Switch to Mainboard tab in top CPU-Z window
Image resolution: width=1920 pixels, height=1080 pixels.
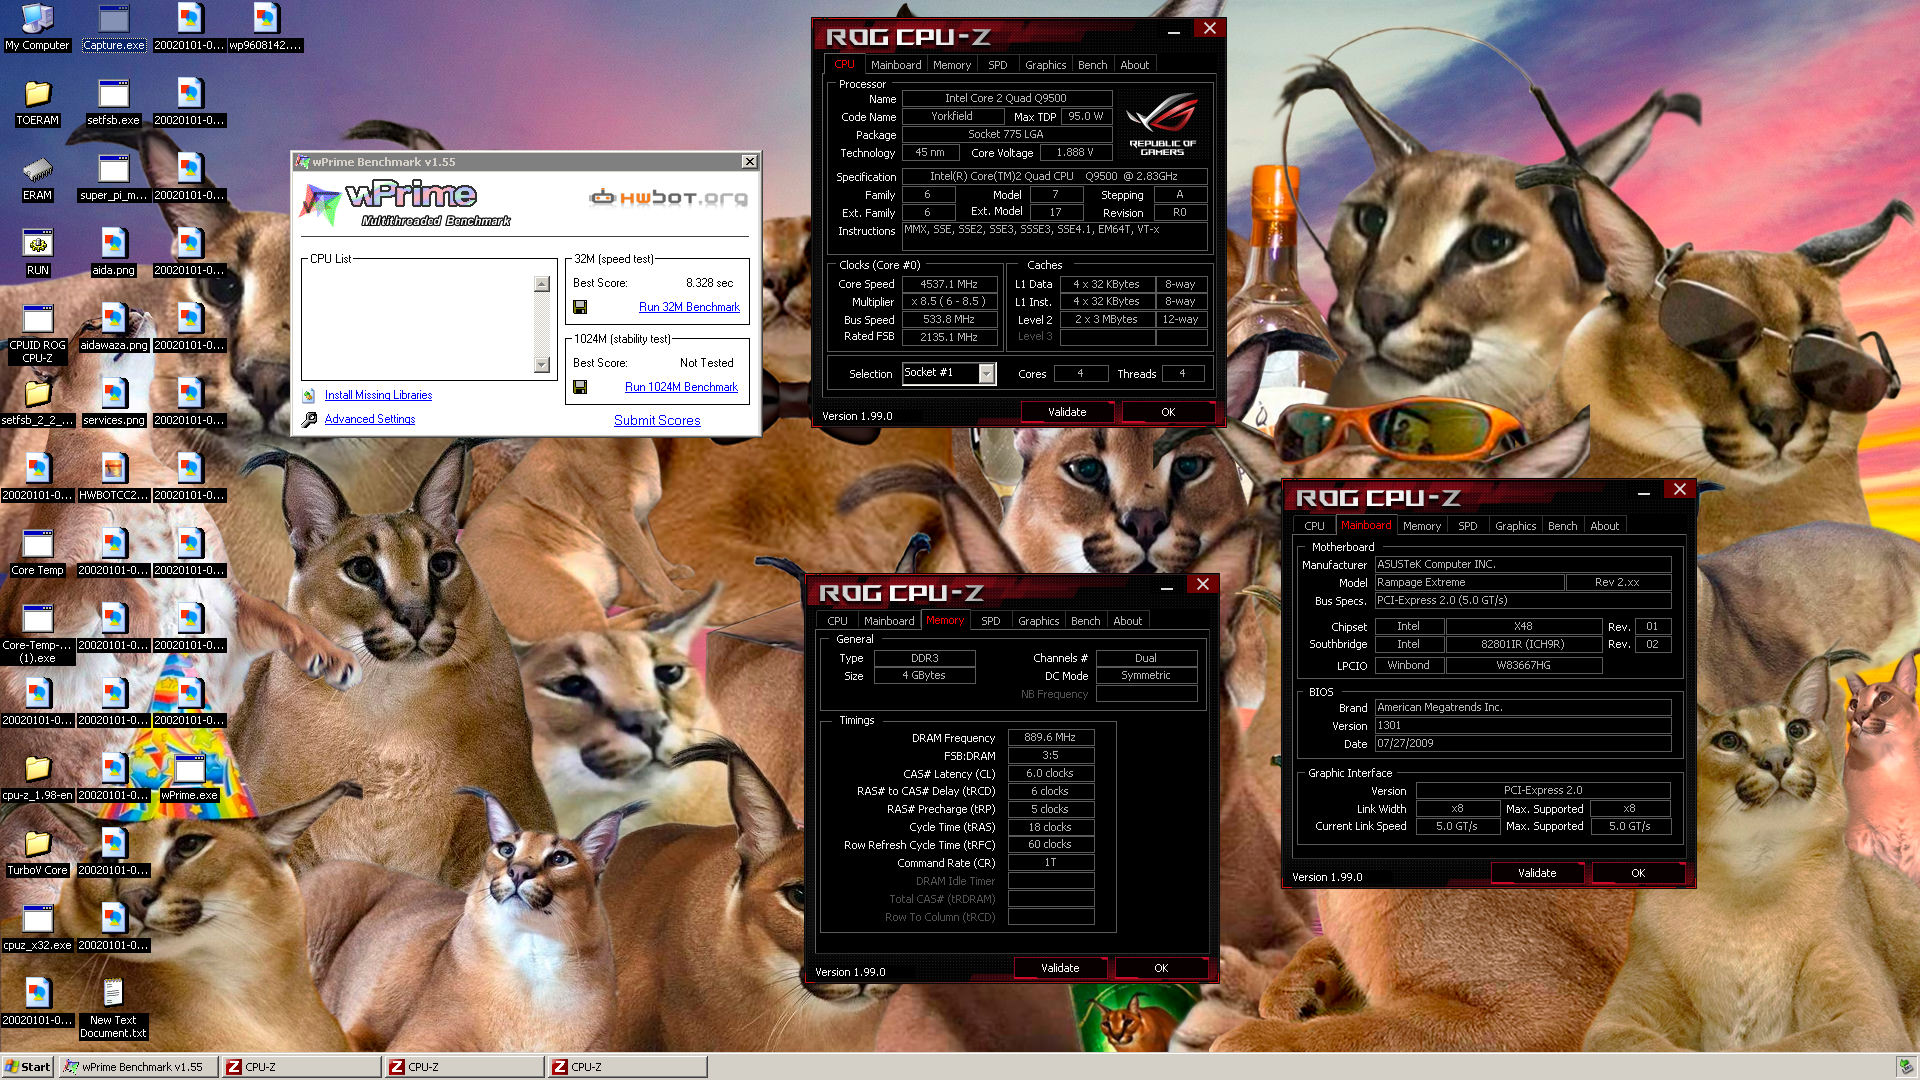pos(895,65)
